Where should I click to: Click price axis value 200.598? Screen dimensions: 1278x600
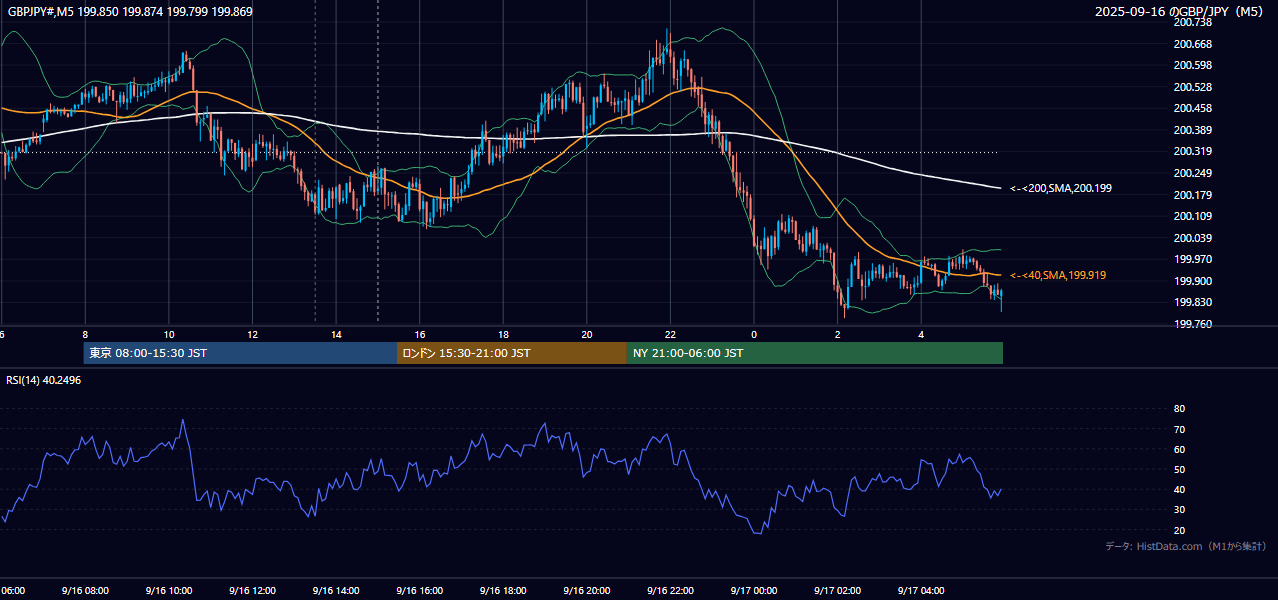(x=1193, y=65)
